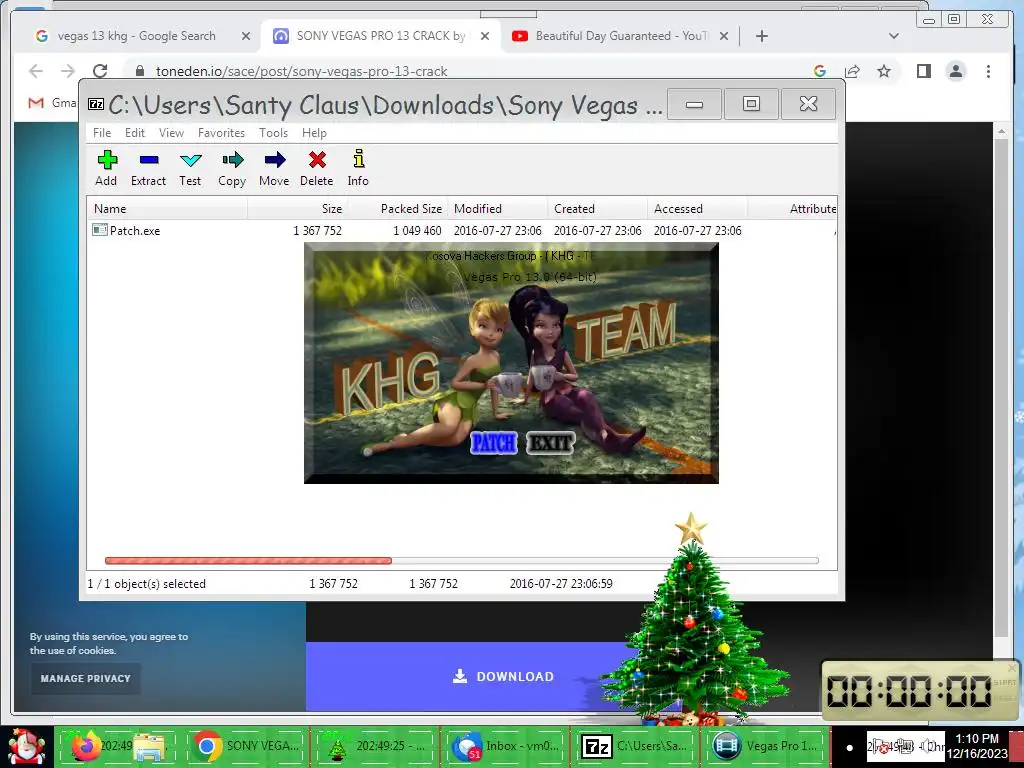Viewport: 1024px width, 768px height.
Task: Click the extraction progress bar
Action: (x=461, y=560)
